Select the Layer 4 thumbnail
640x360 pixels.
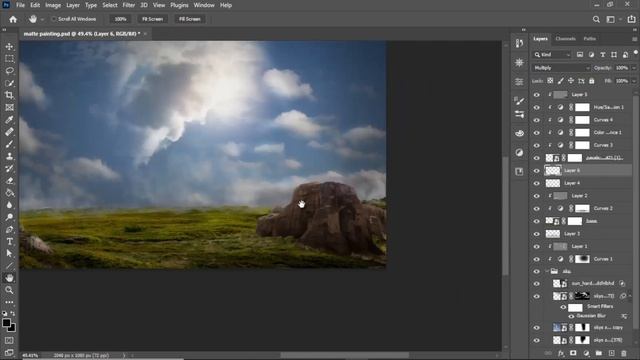[553, 183]
